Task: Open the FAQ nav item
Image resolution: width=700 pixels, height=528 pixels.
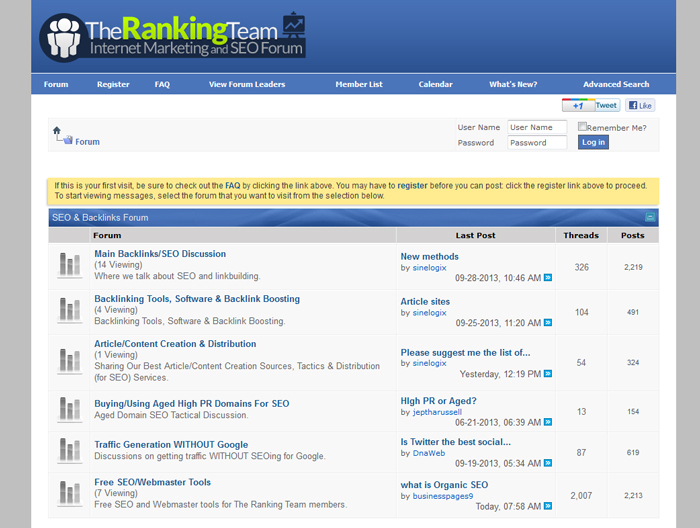Action: [x=162, y=84]
